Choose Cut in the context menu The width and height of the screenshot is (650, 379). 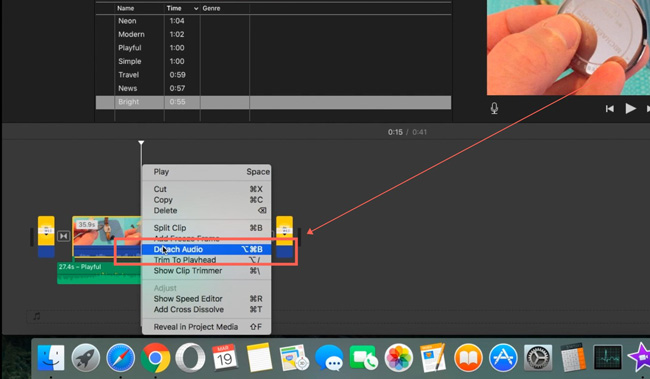pos(206,189)
